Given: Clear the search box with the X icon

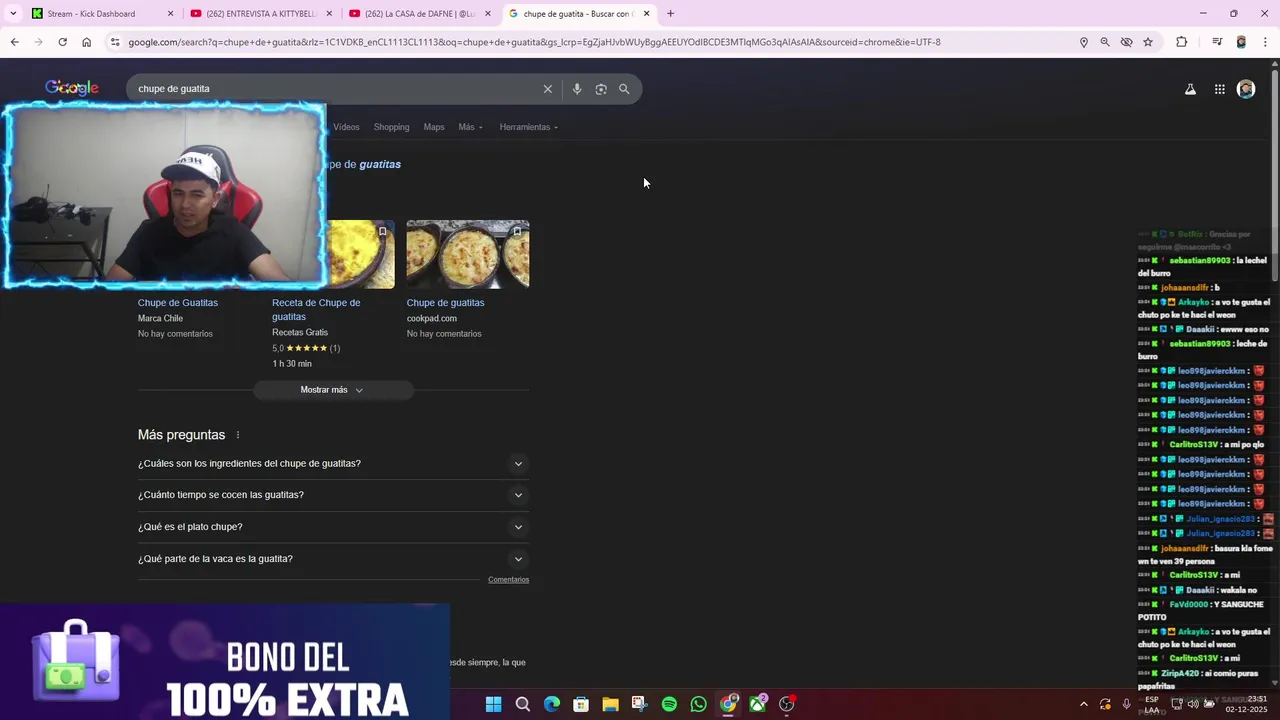Looking at the screenshot, I should tap(548, 89).
